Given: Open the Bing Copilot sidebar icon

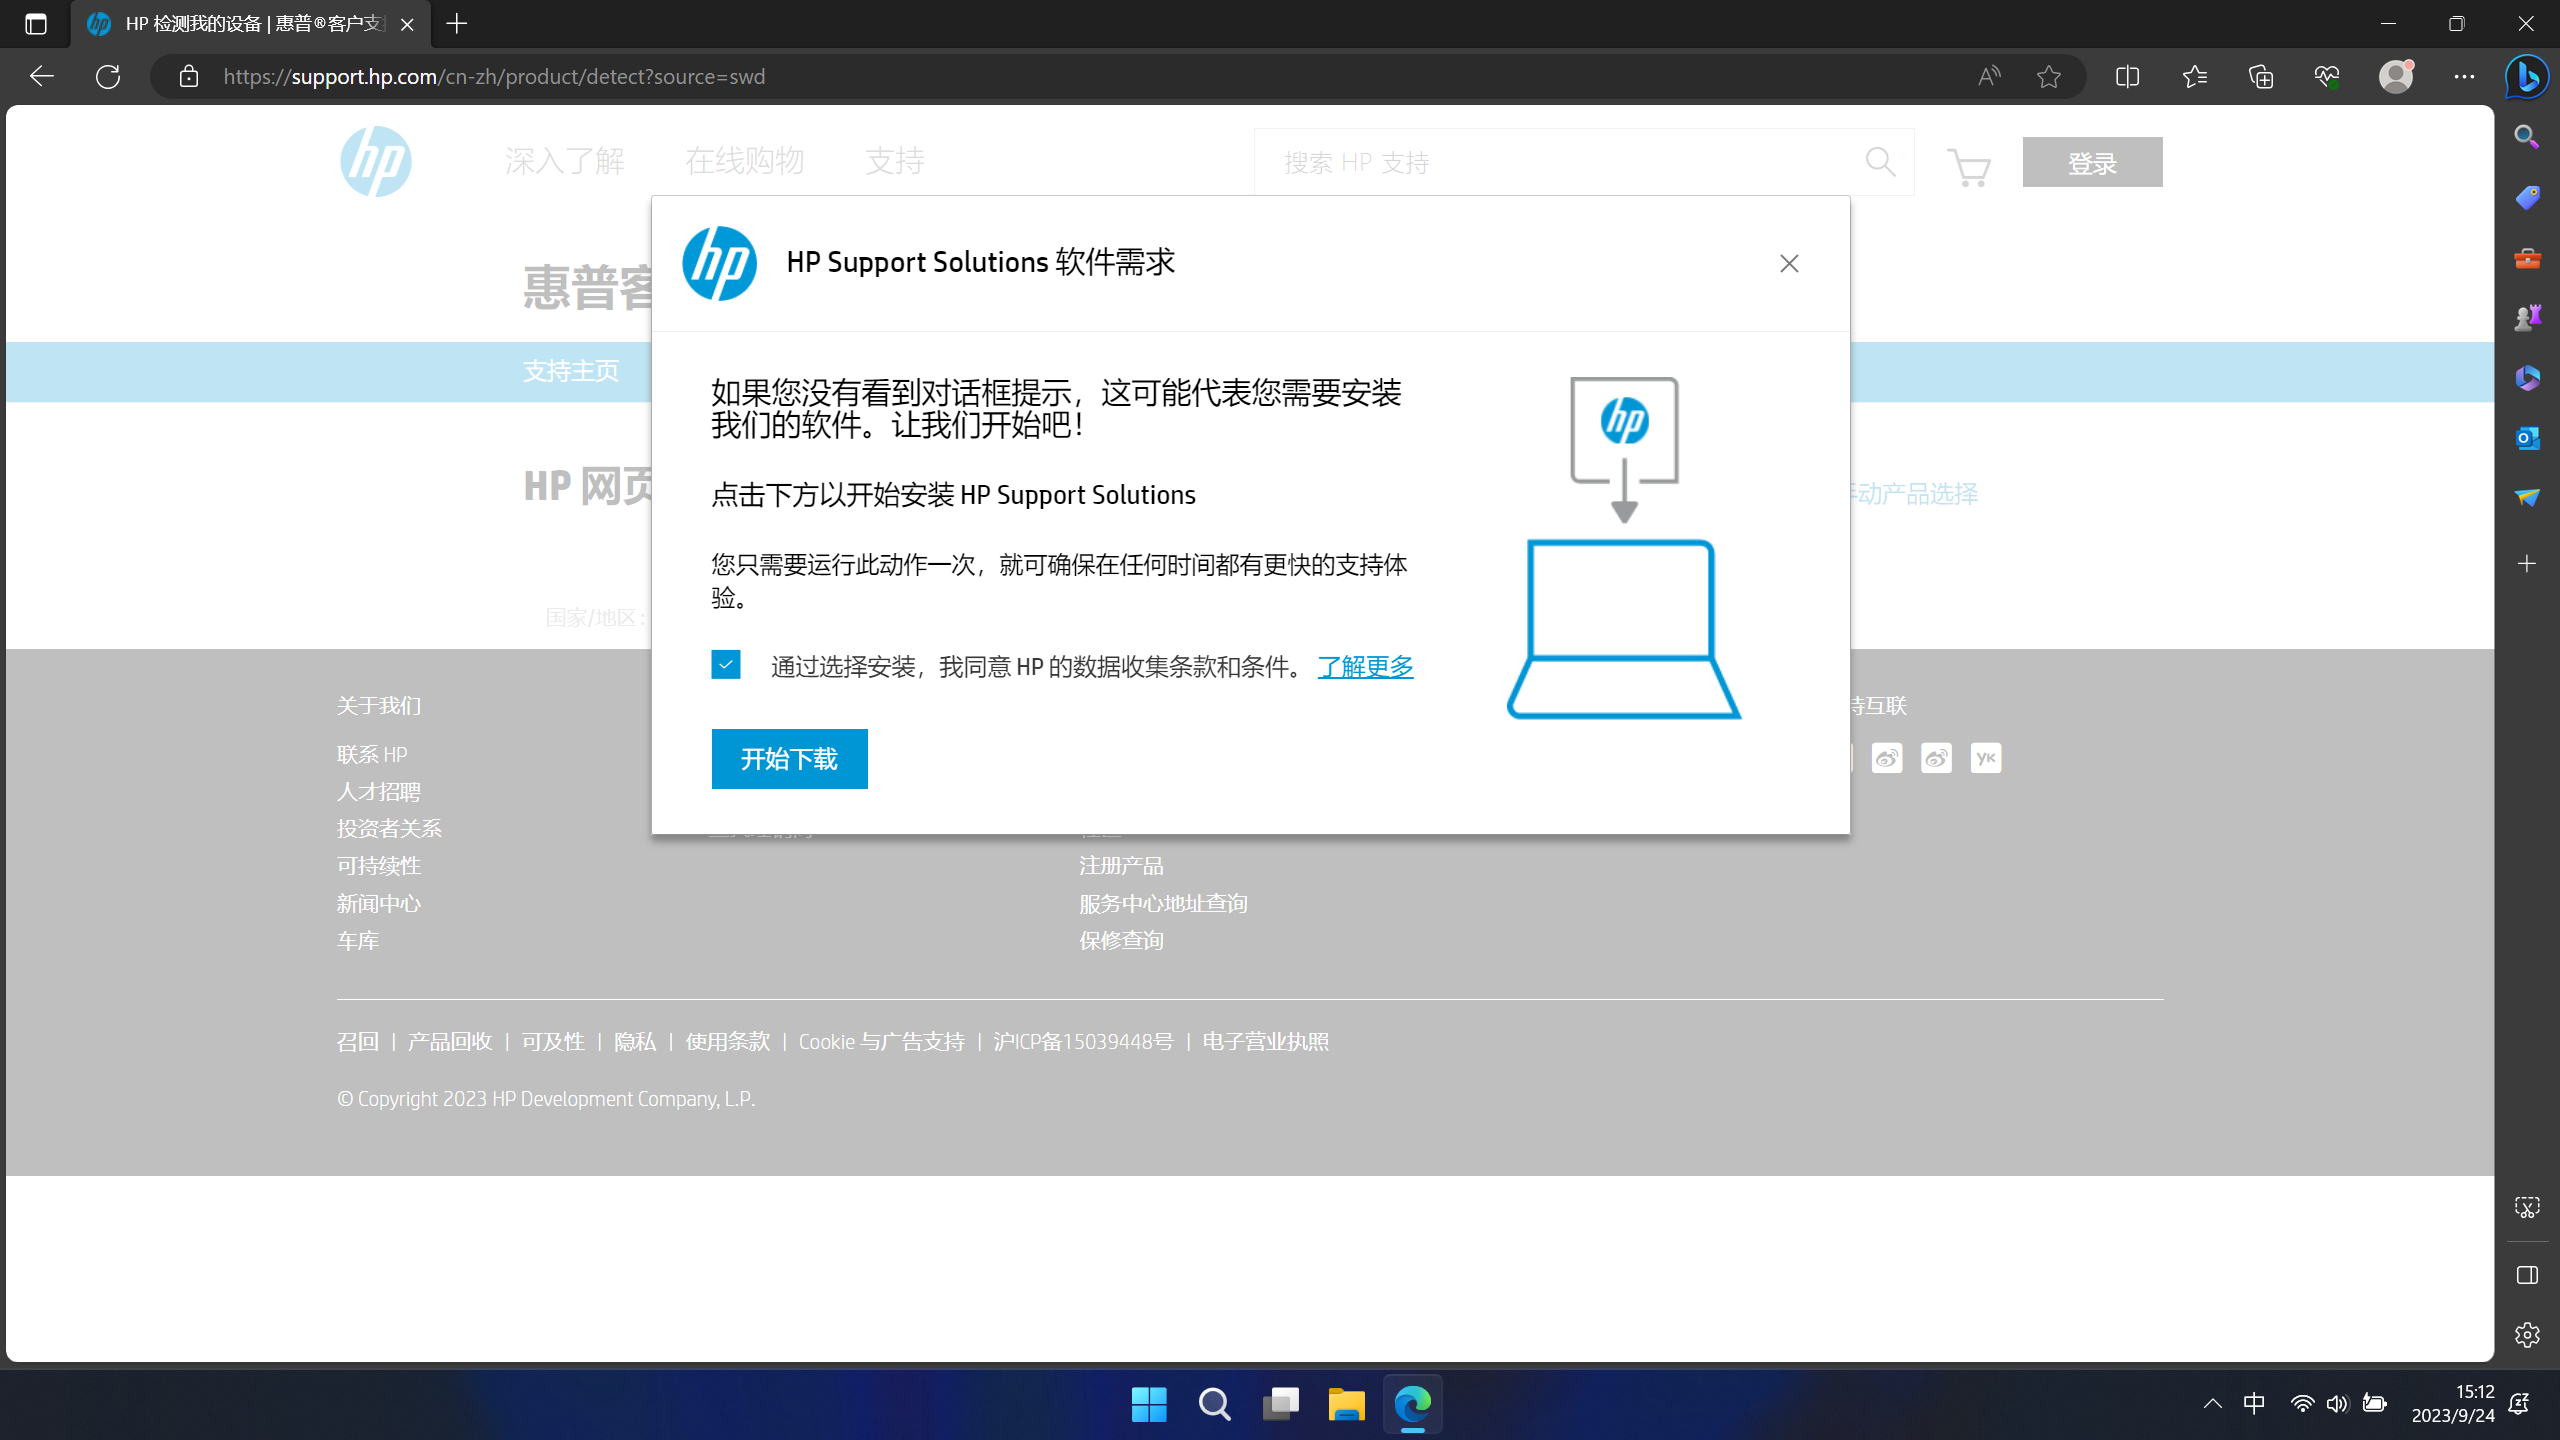Looking at the screenshot, I should pyautogui.click(x=2527, y=76).
